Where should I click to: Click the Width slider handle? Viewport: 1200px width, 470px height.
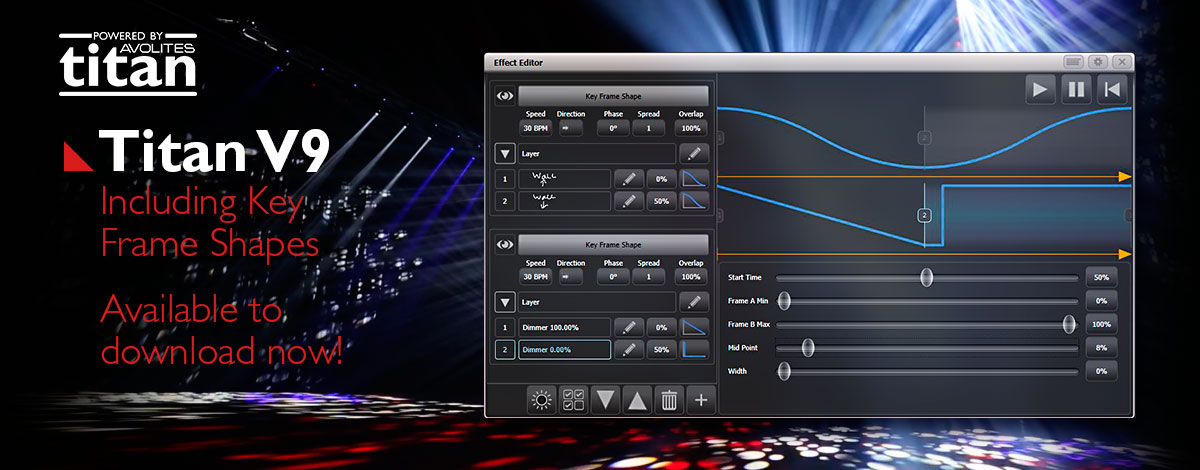pyautogui.click(x=784, y=371)
